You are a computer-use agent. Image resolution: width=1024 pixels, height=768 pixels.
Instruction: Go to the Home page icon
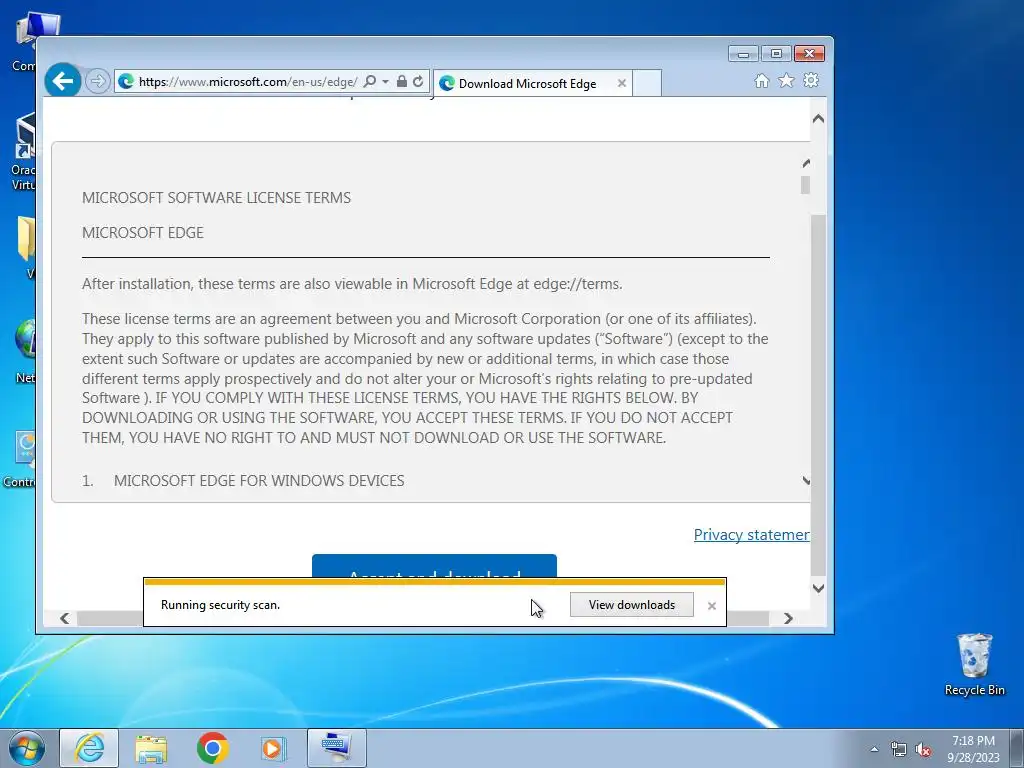coord(761,81)
